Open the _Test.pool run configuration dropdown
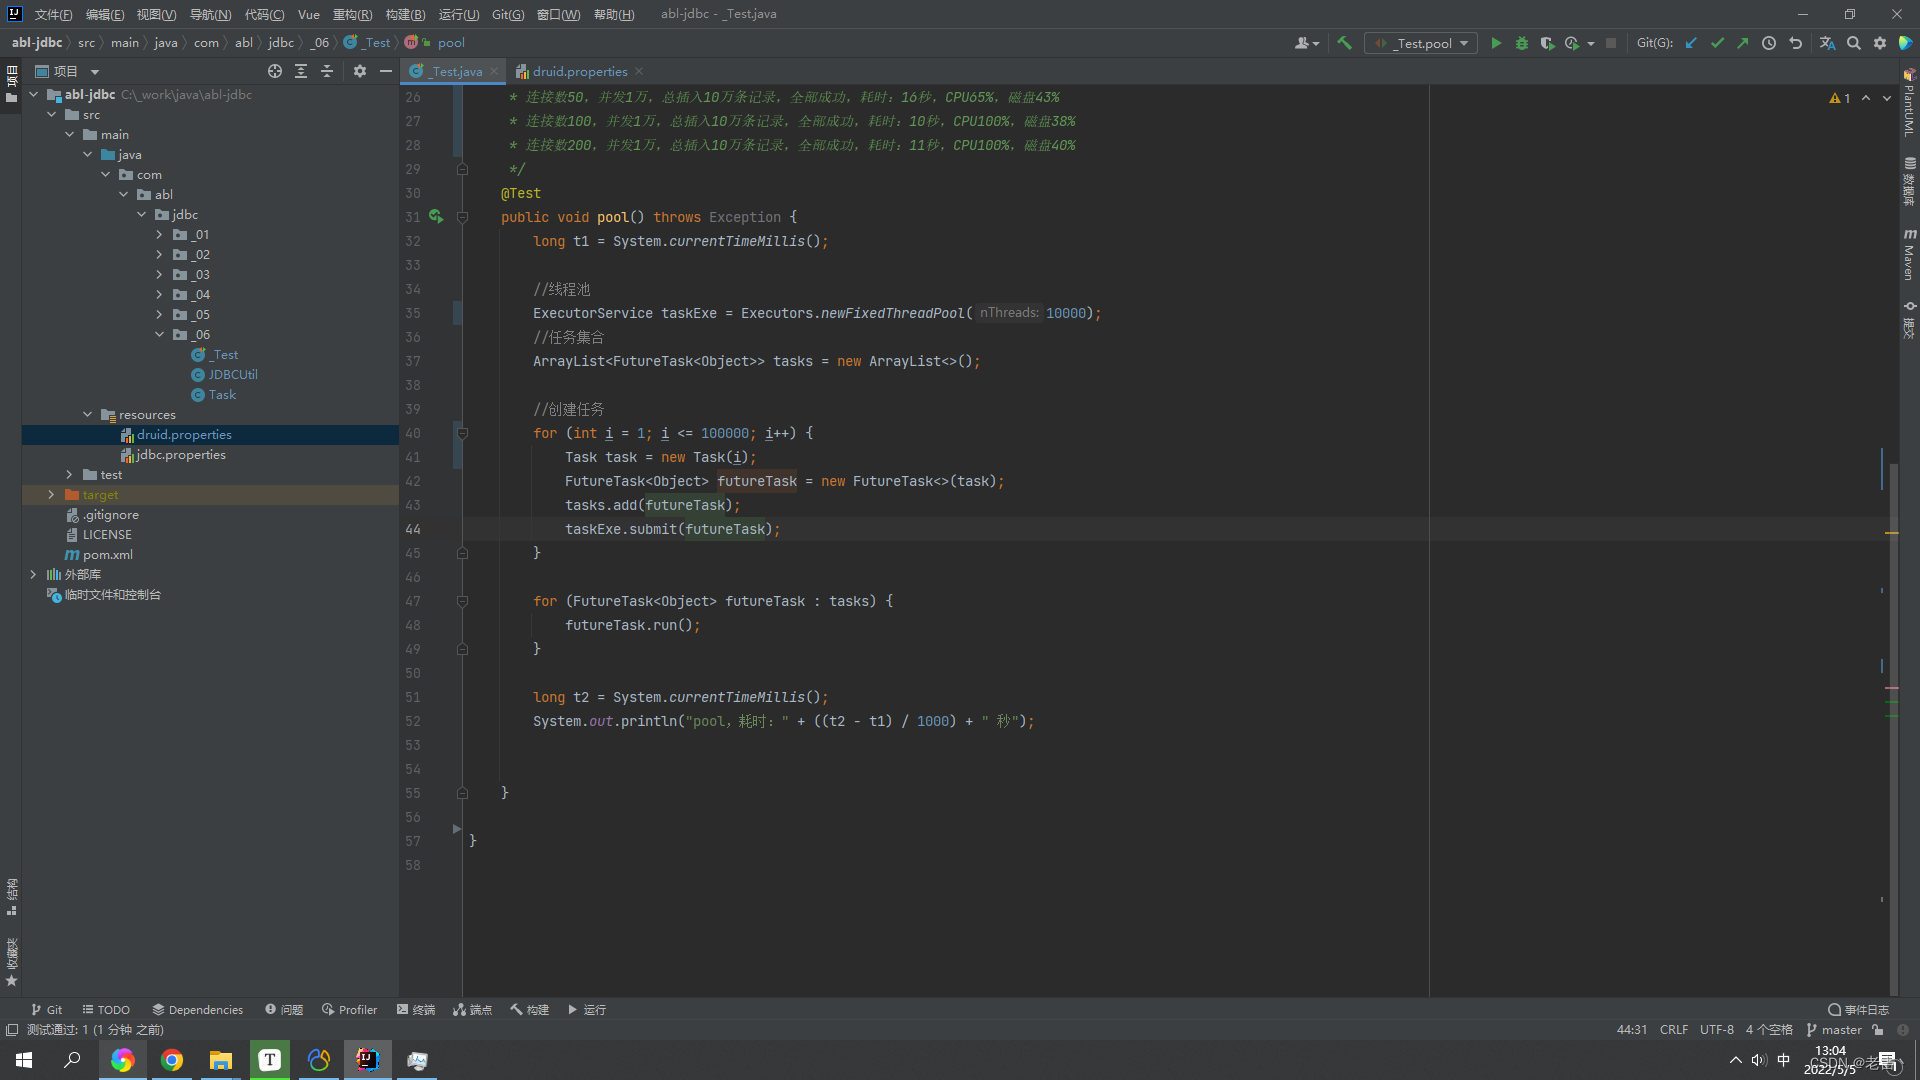 point(1421,43)
